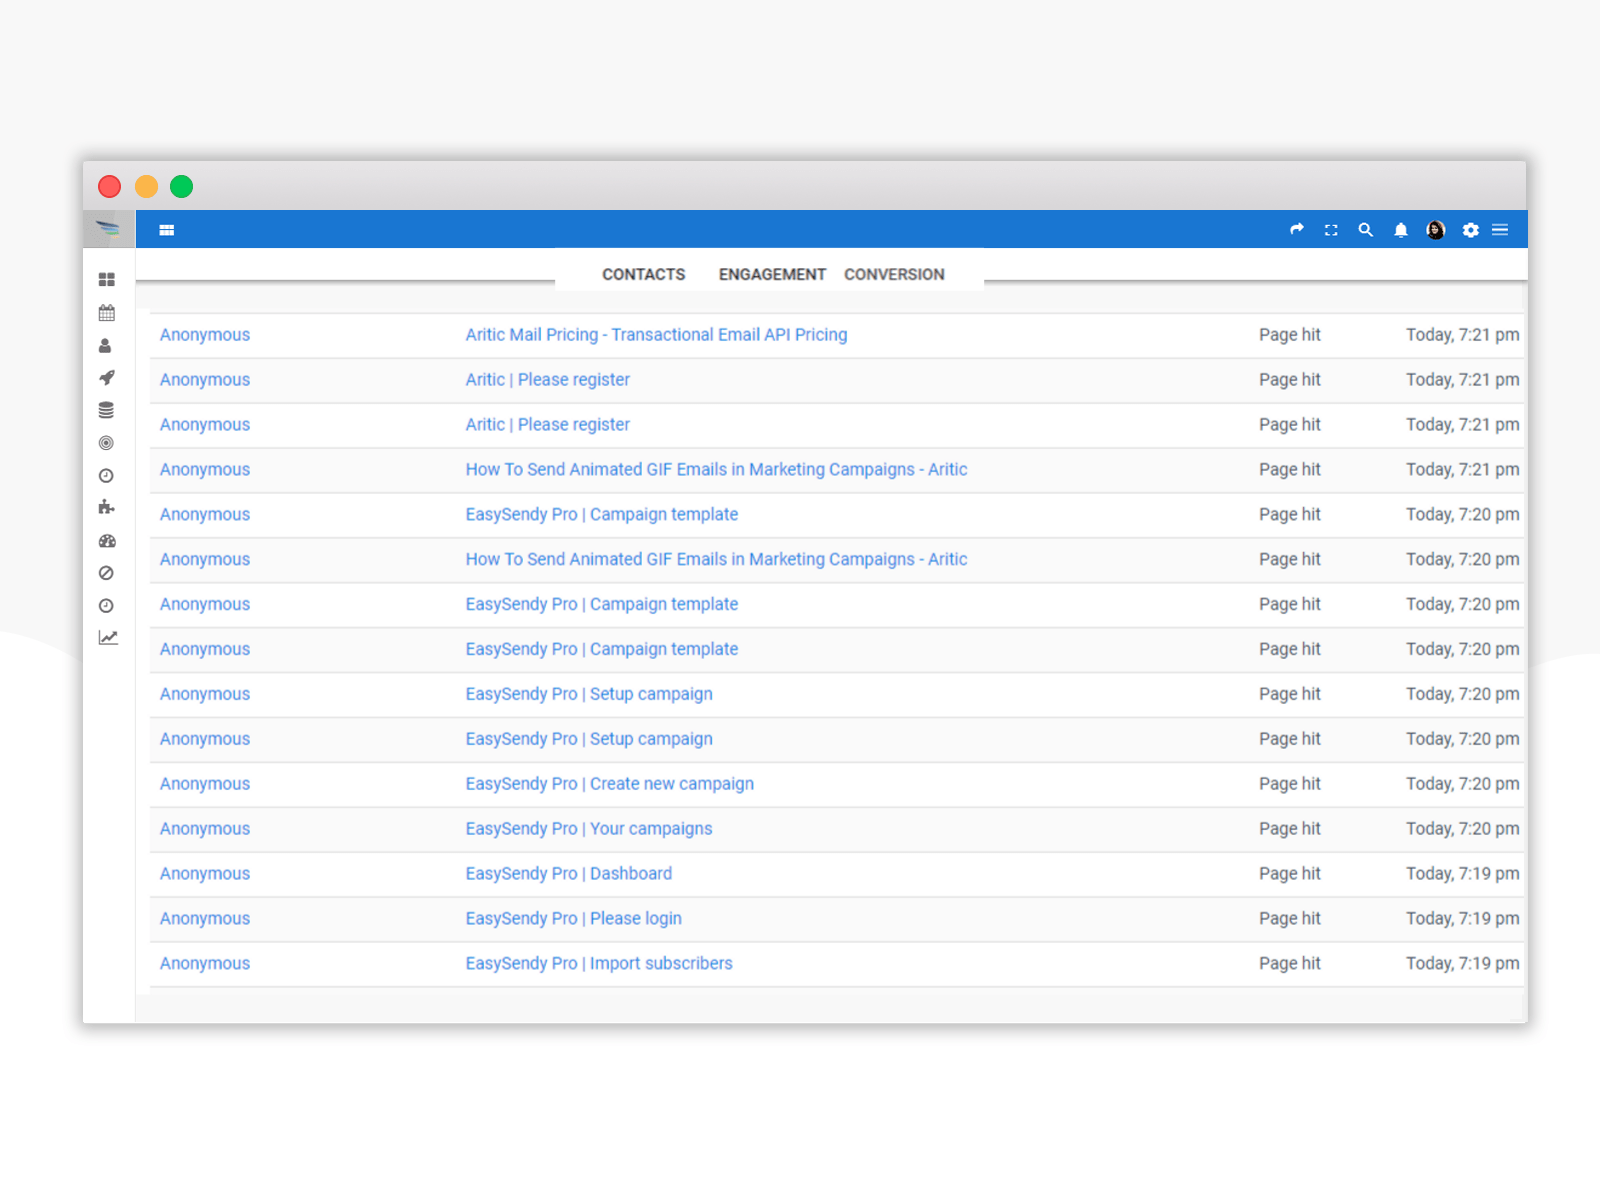
Task: Switch to the CONTACTS tab
Action: click(x=643, y=274)
